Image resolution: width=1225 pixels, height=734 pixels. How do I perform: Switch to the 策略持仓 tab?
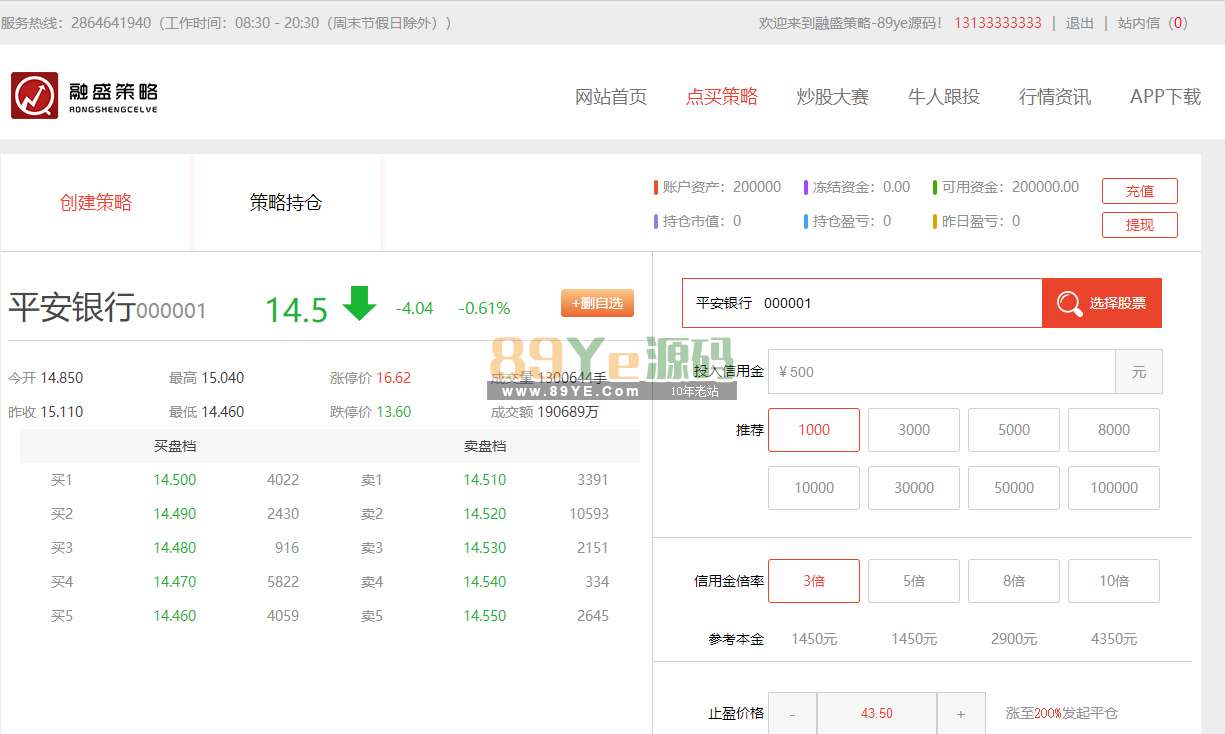pos(286,203)
